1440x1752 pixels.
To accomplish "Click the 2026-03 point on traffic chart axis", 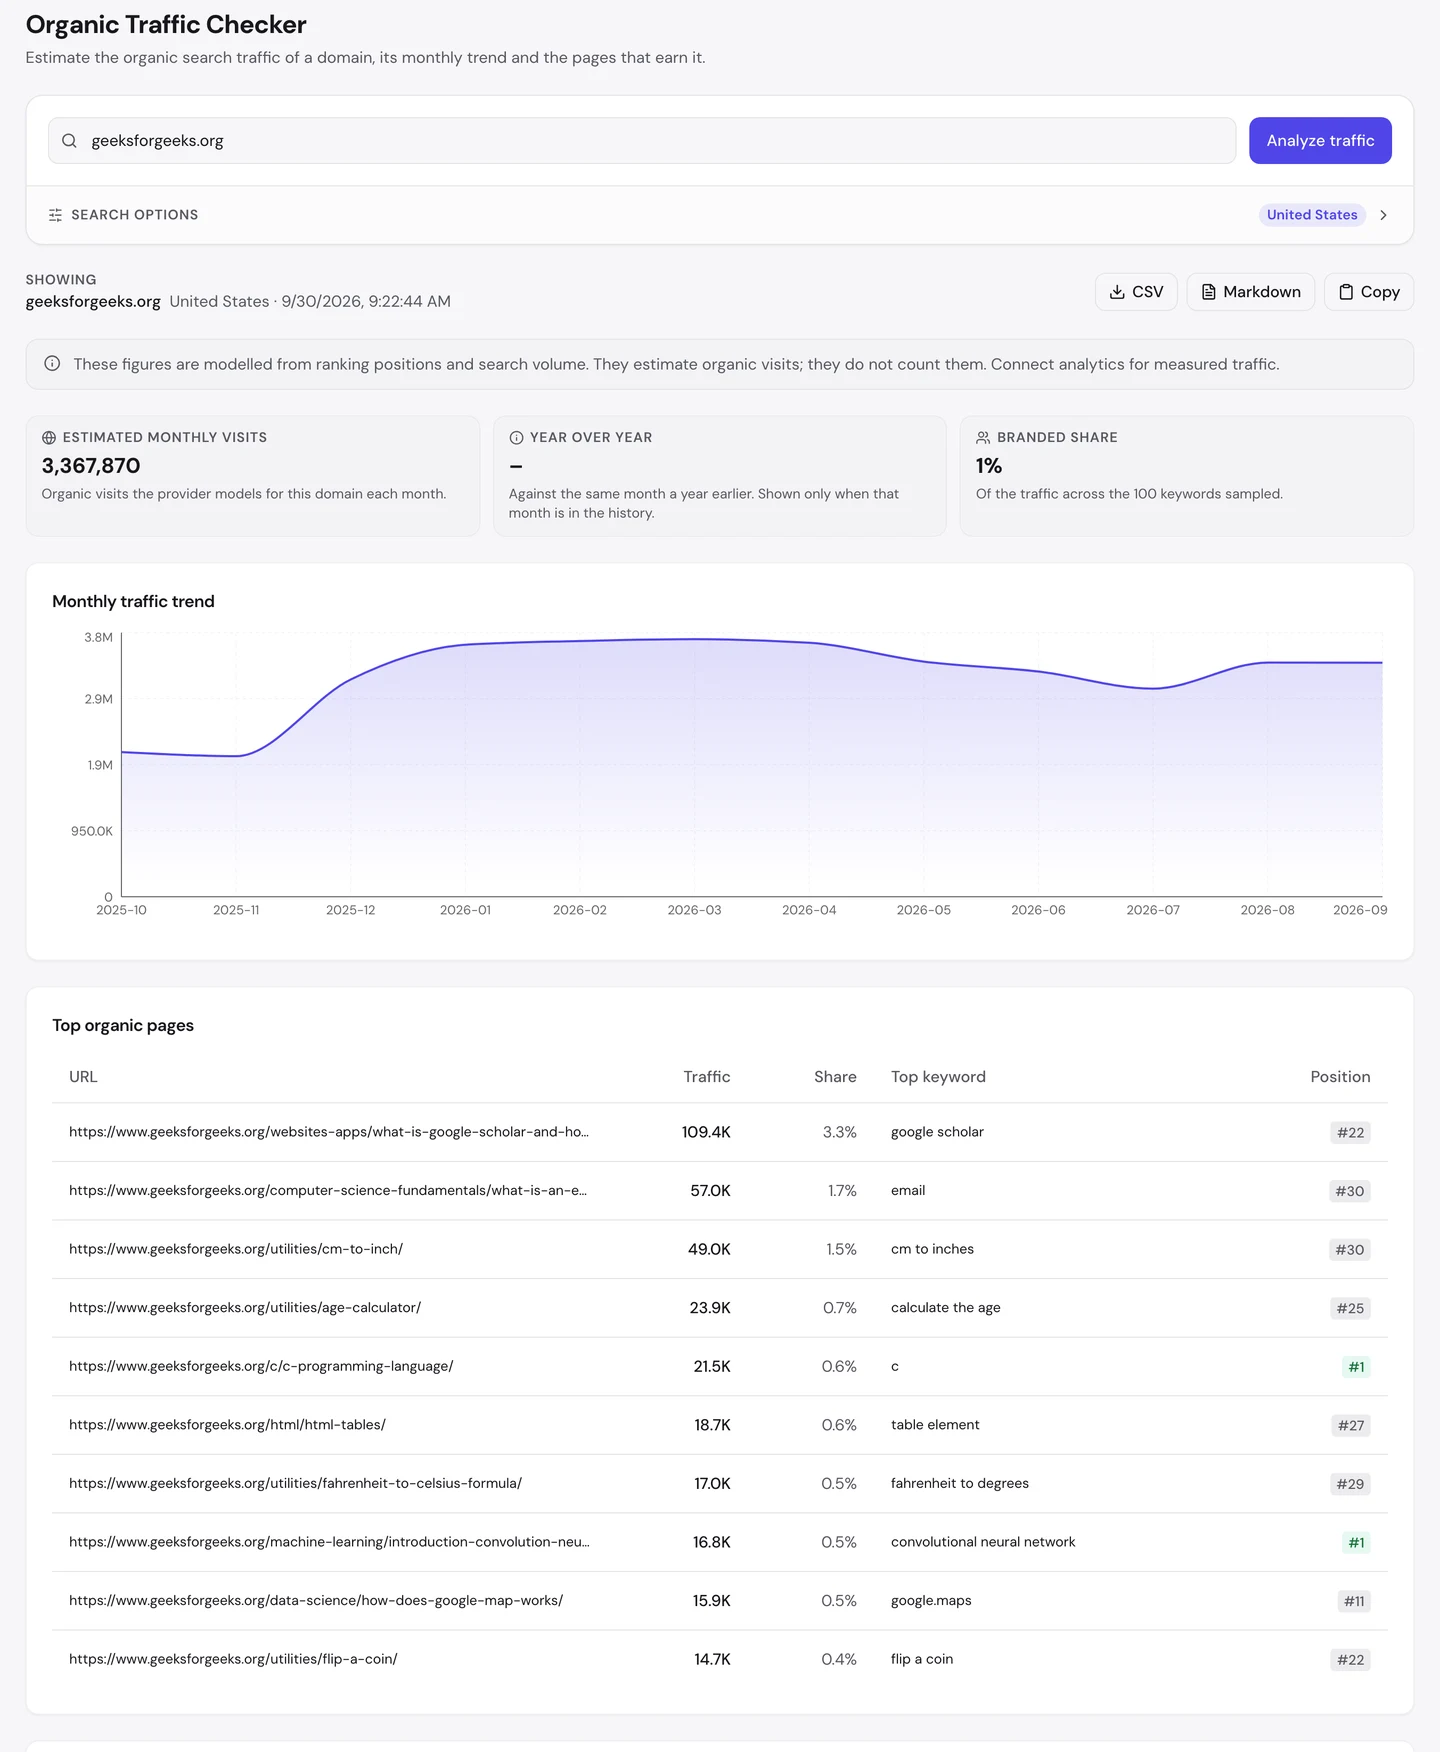I will pyautogui.click(x=694, y=910).
